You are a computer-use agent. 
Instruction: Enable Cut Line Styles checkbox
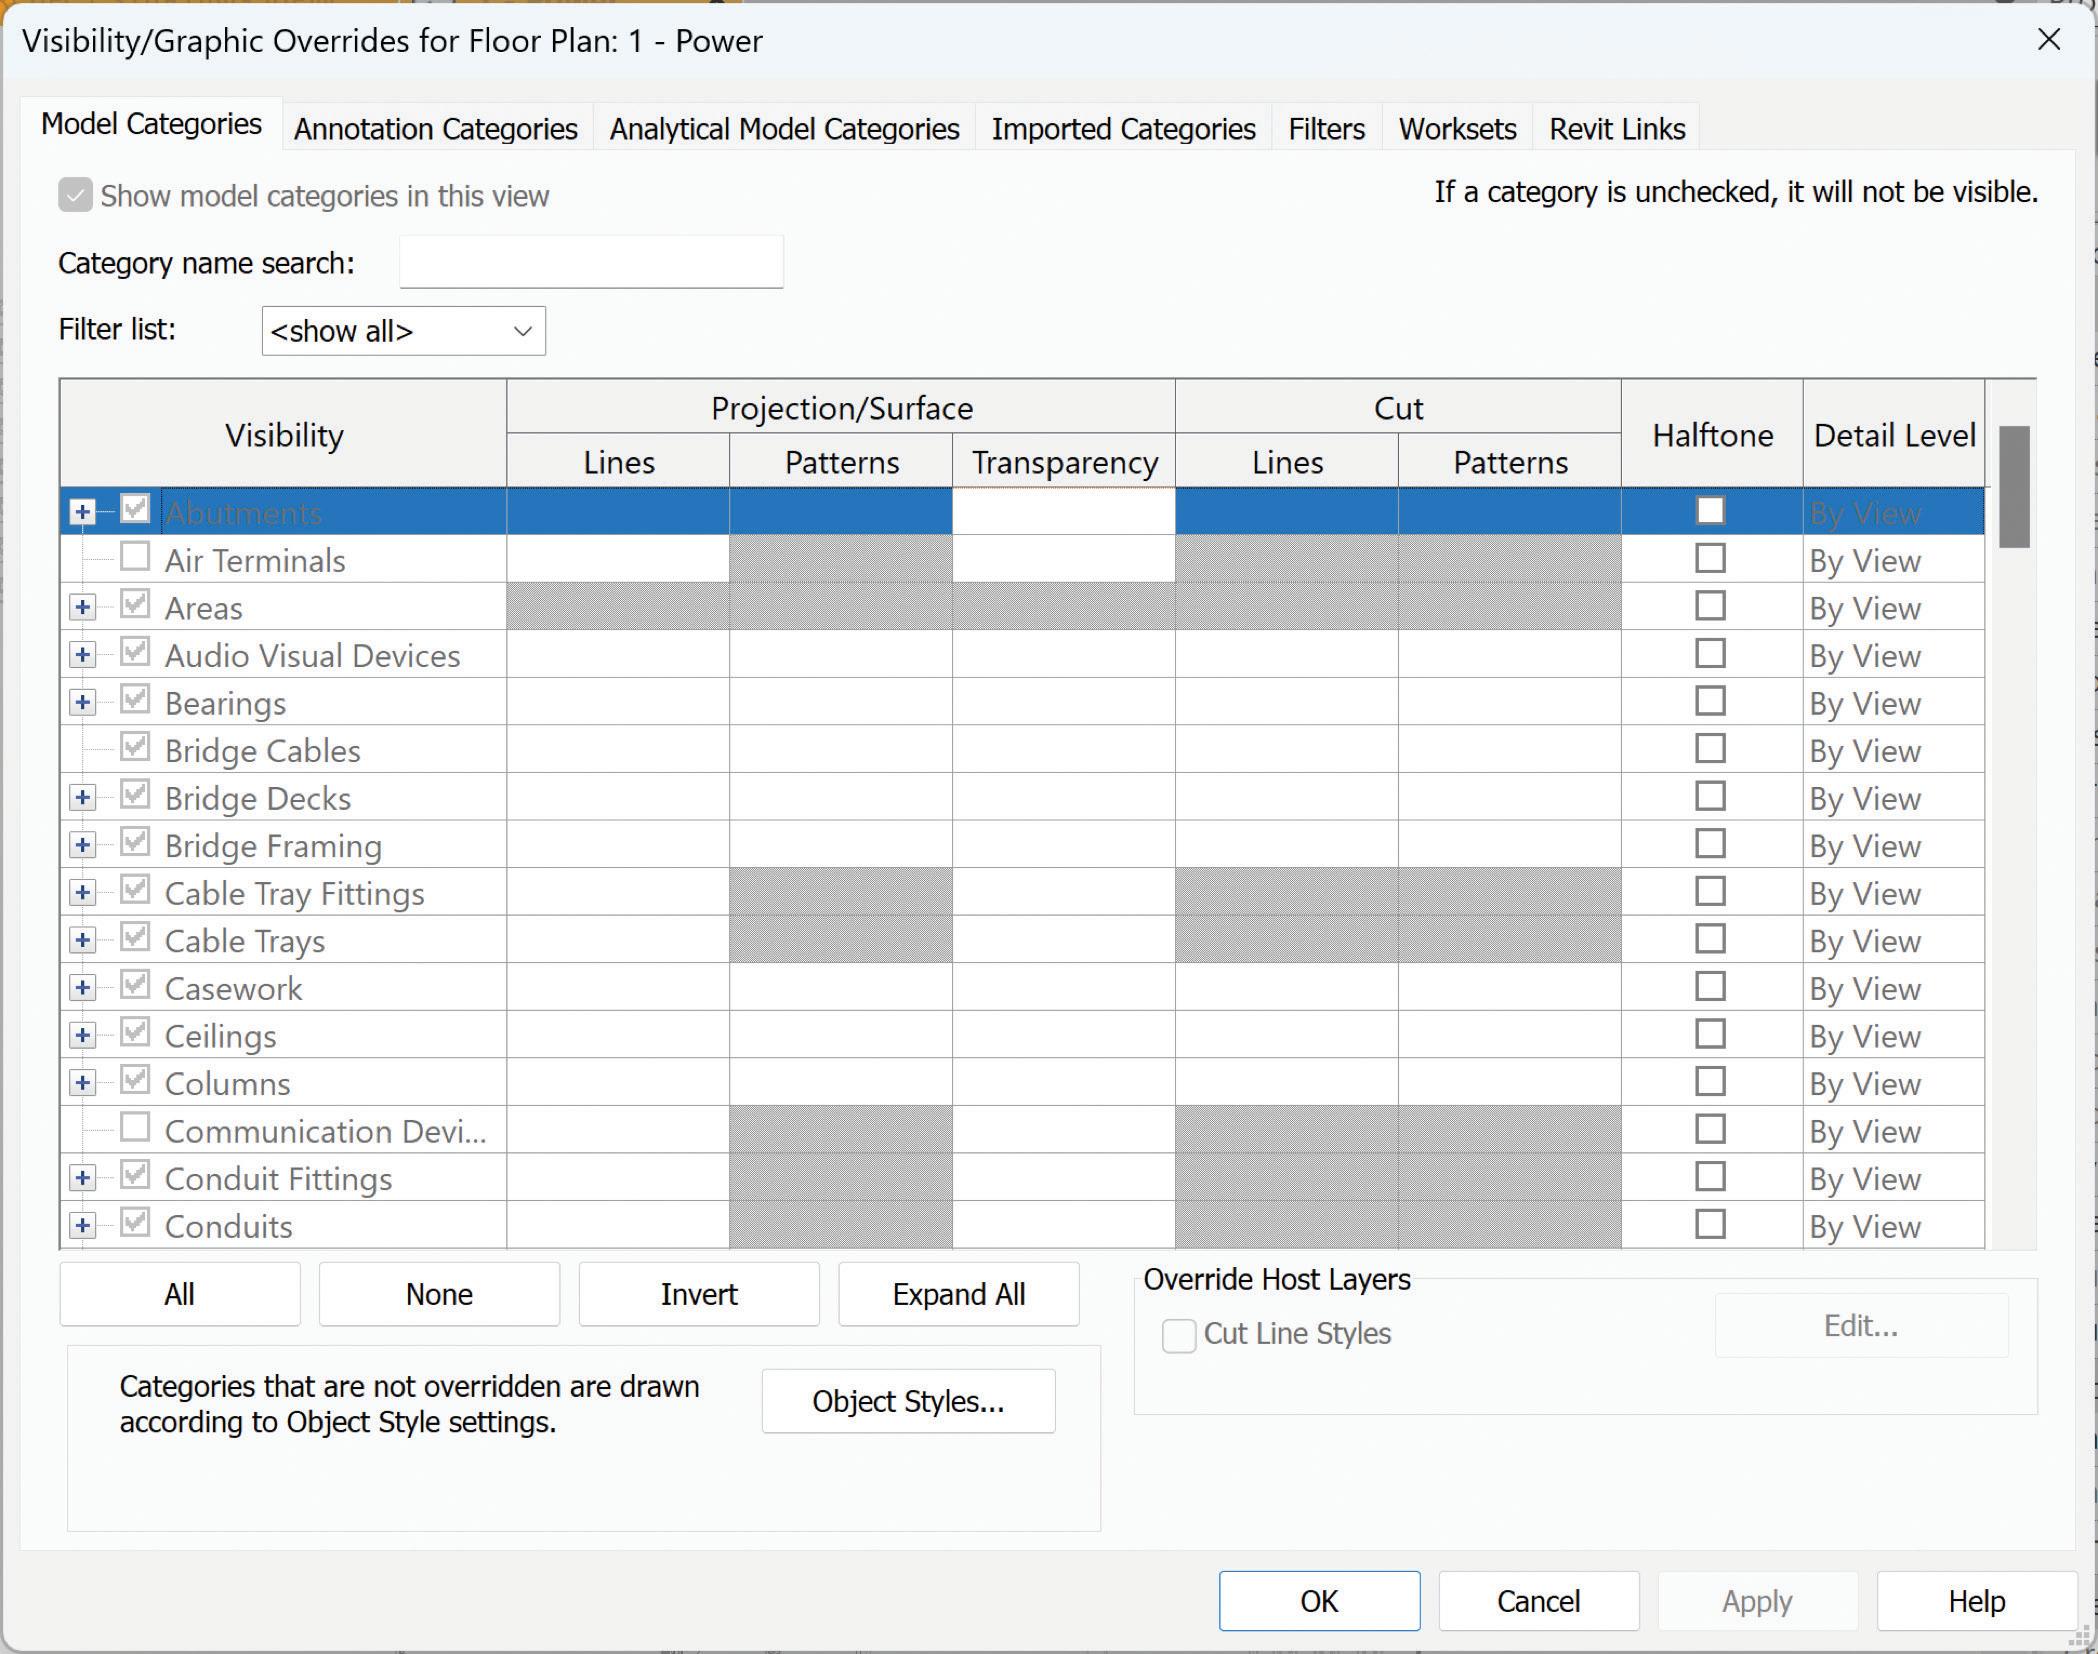click(1179, 1335)
